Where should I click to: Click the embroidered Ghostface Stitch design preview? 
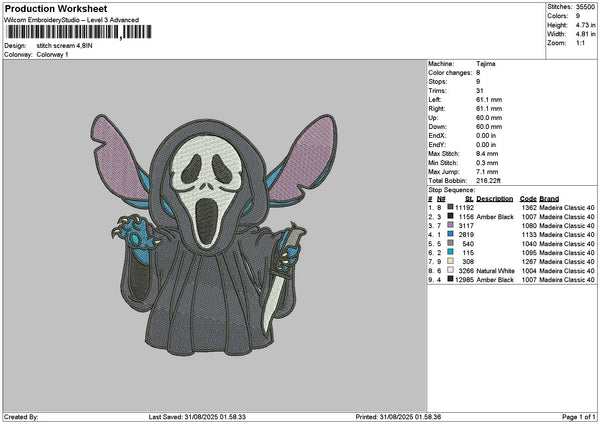tap(214, 234)
